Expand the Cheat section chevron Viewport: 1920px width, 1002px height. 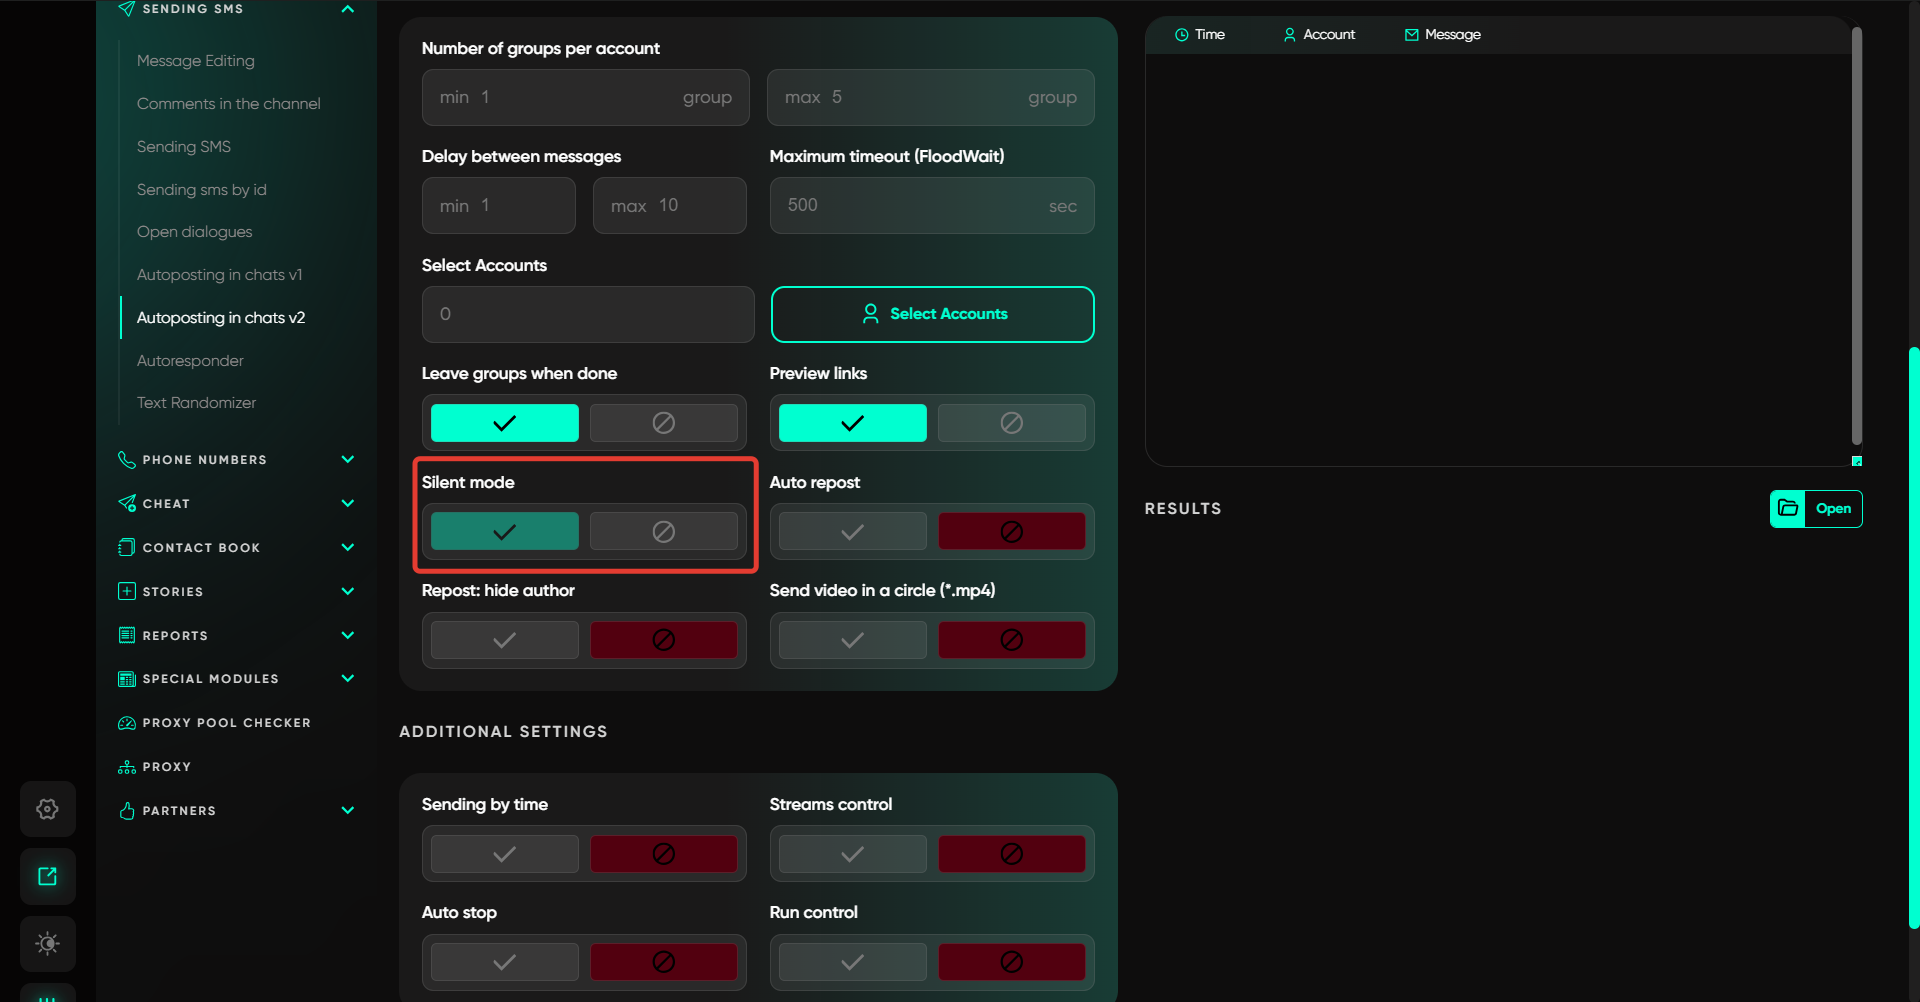point(347,503)
